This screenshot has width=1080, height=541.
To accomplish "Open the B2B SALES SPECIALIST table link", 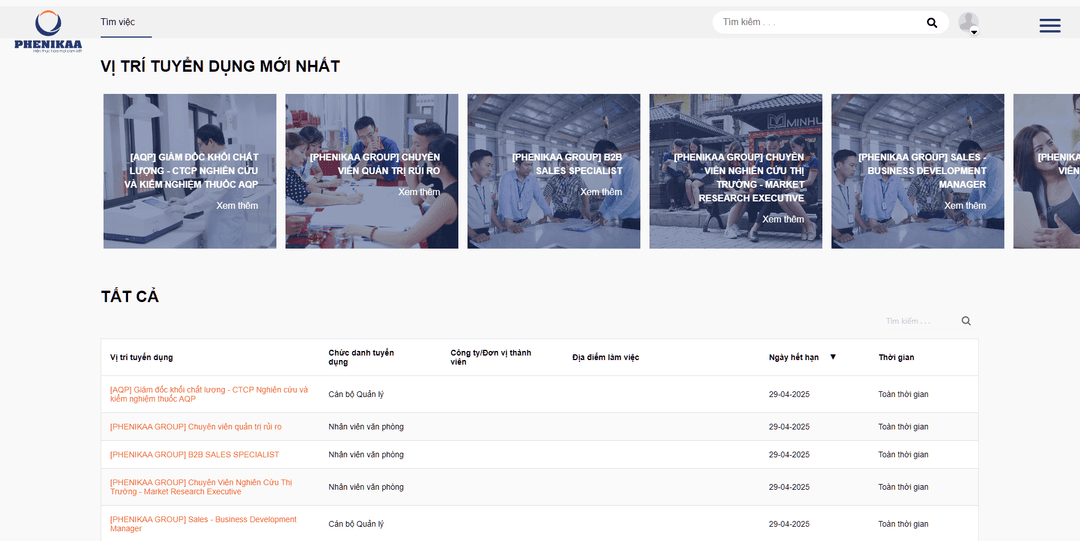I will [x=194, y=455].
